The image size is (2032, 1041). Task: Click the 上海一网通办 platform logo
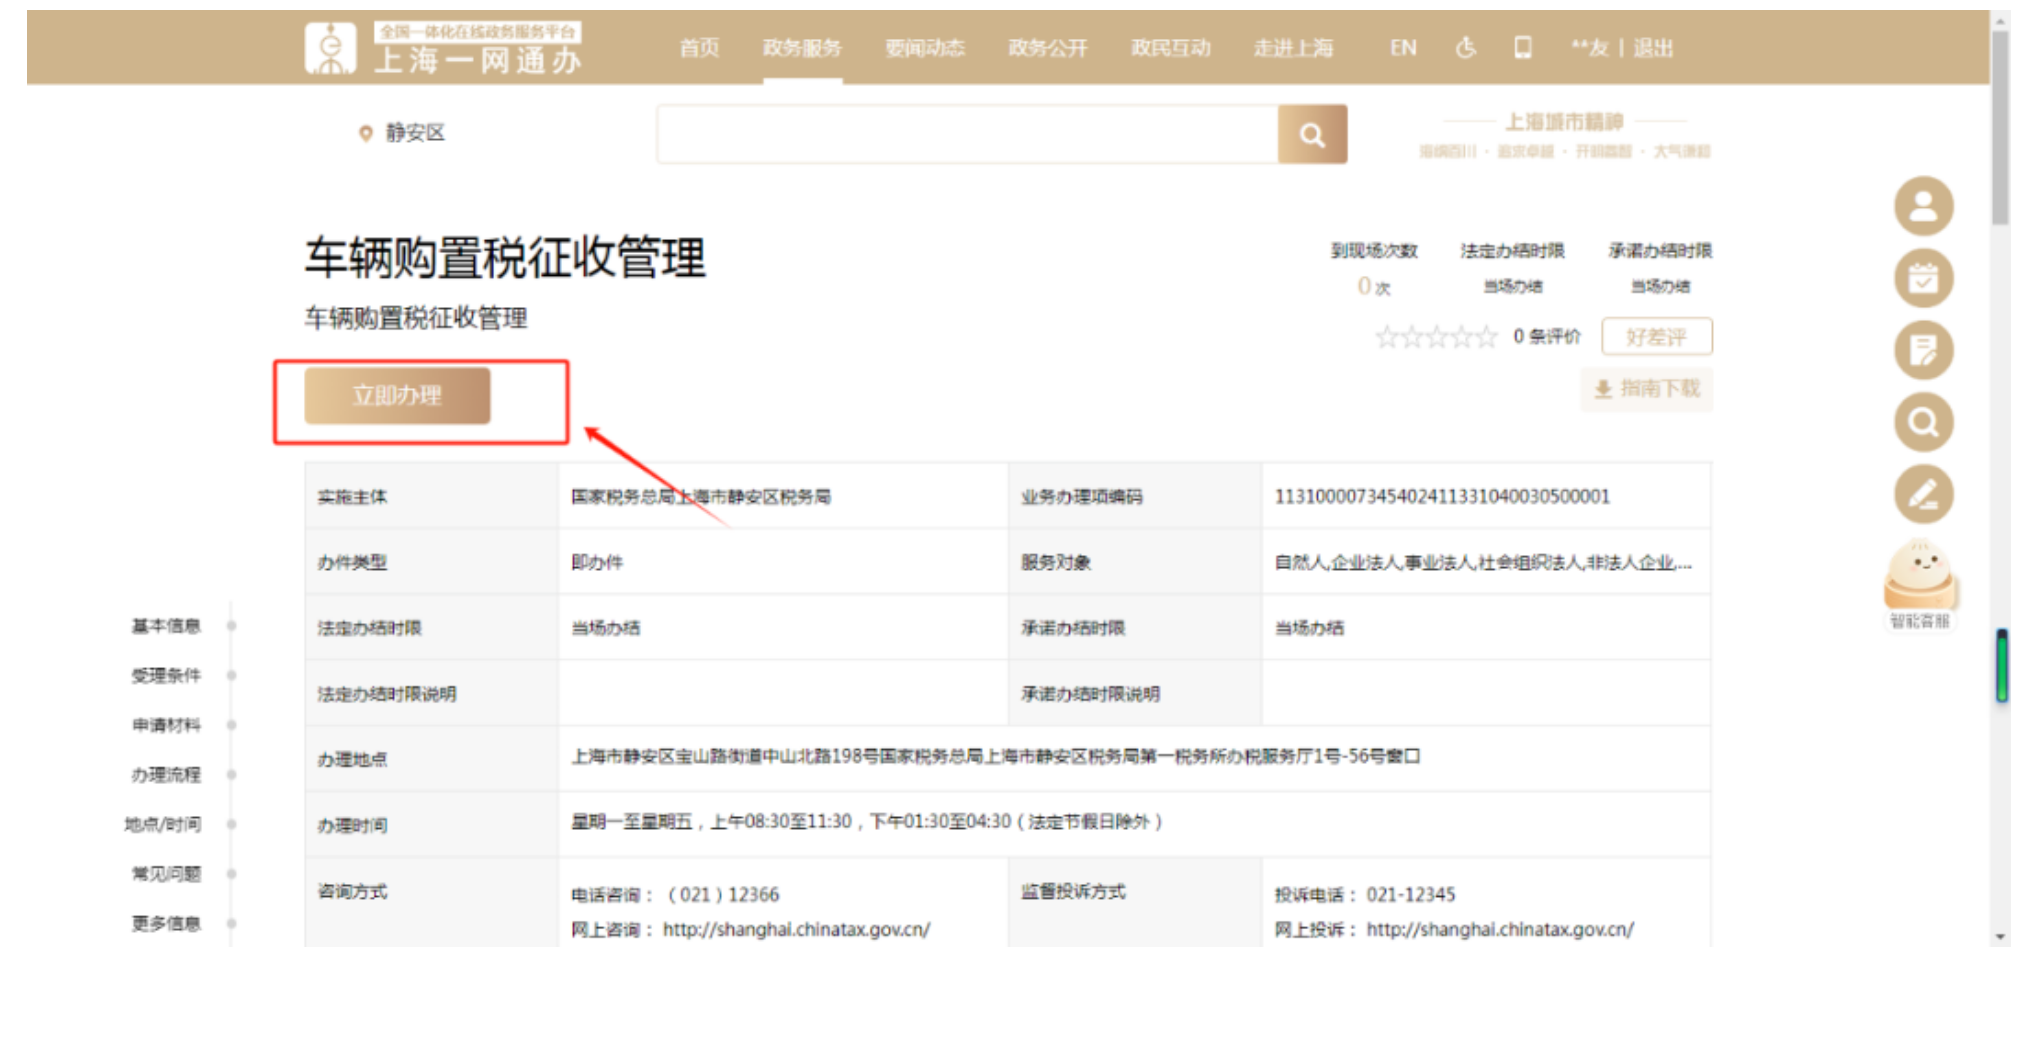pos(448,46)
